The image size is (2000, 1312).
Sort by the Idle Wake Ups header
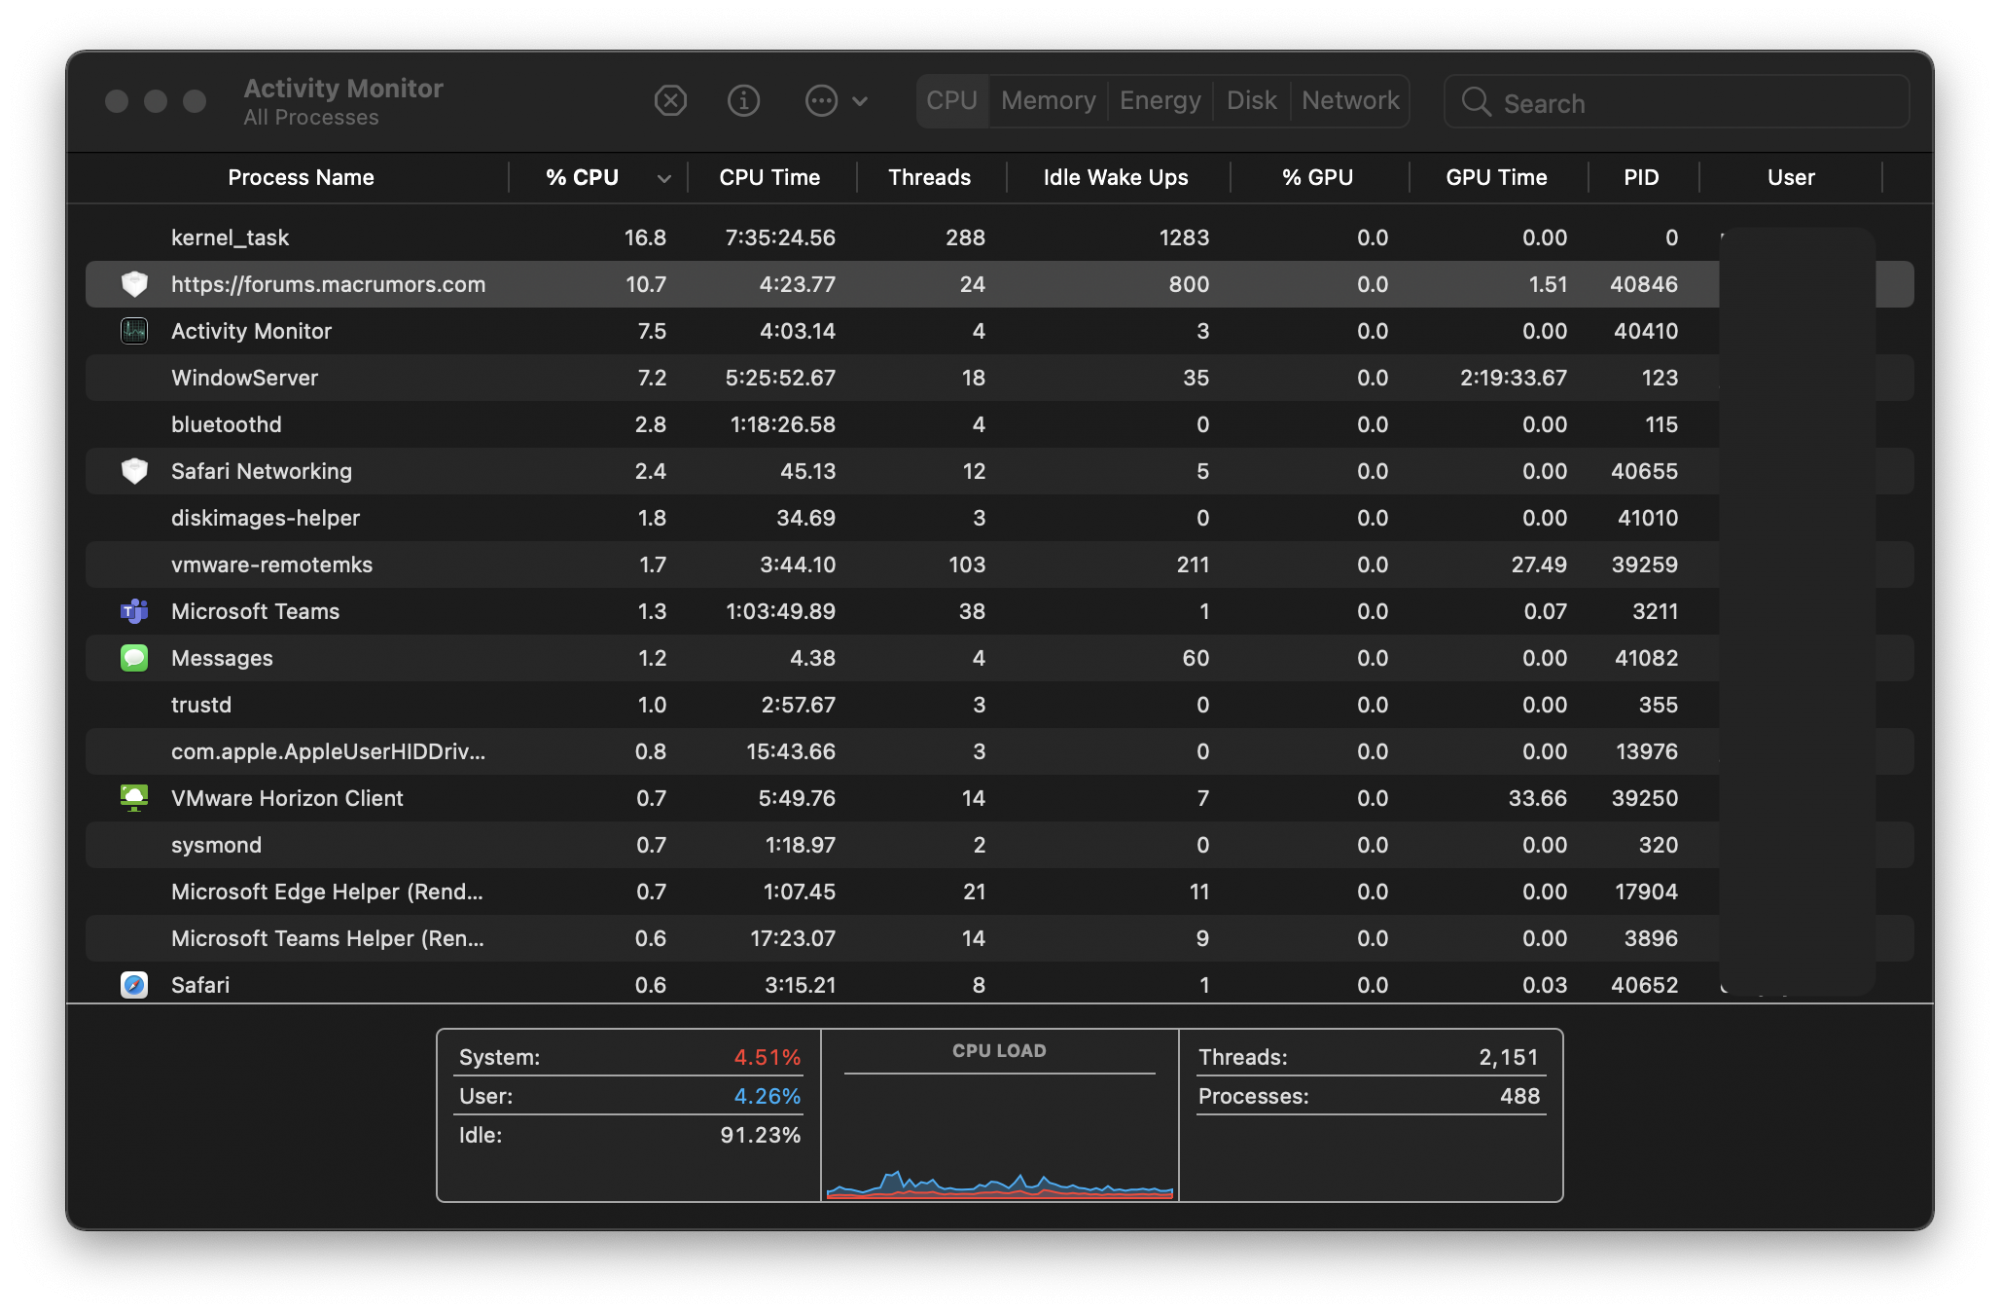[x=1115, y=178]
